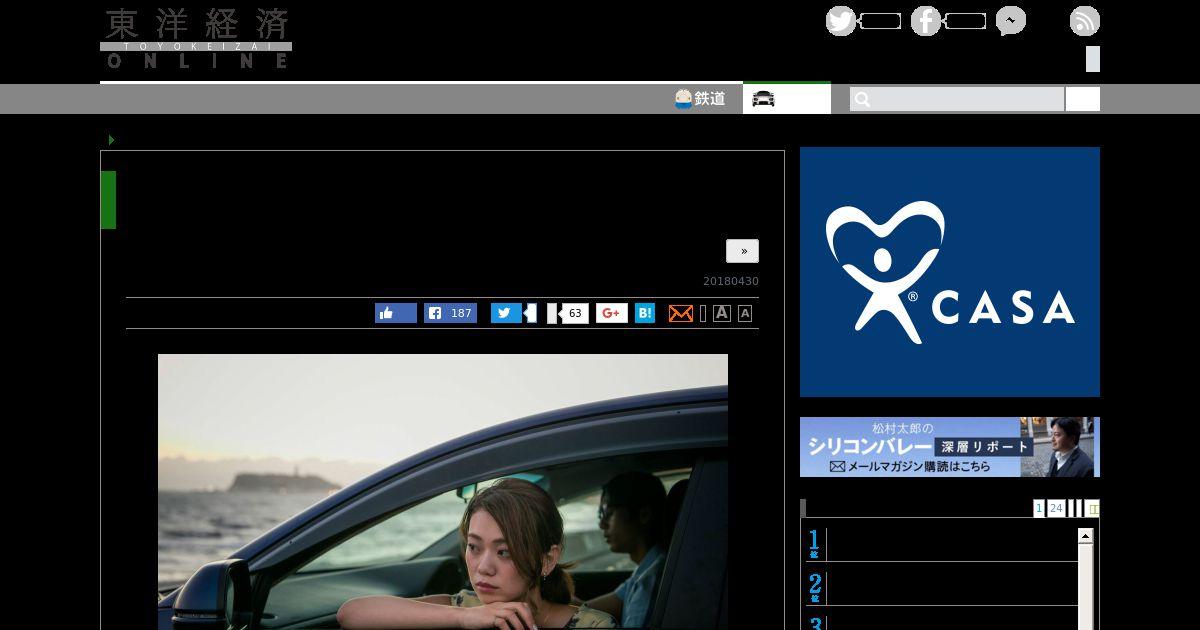Image resolution: width=1200 pixels, height=630 pixels.
Task: Bookmark article with Hatena B! button
Action: [645, 313]
